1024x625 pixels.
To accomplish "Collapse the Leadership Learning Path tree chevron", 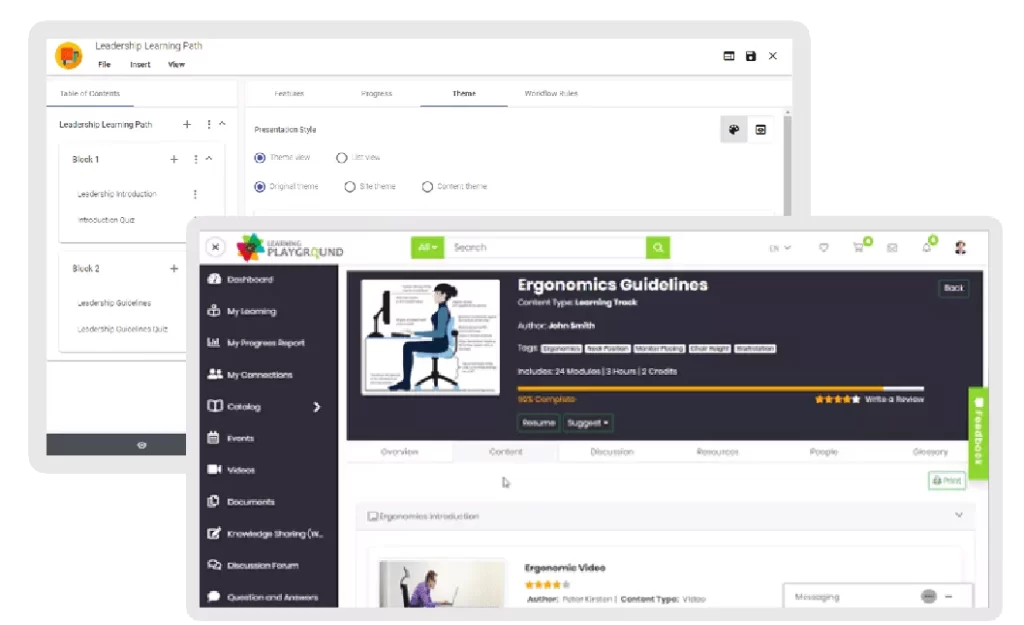I will tap(222, 123).
